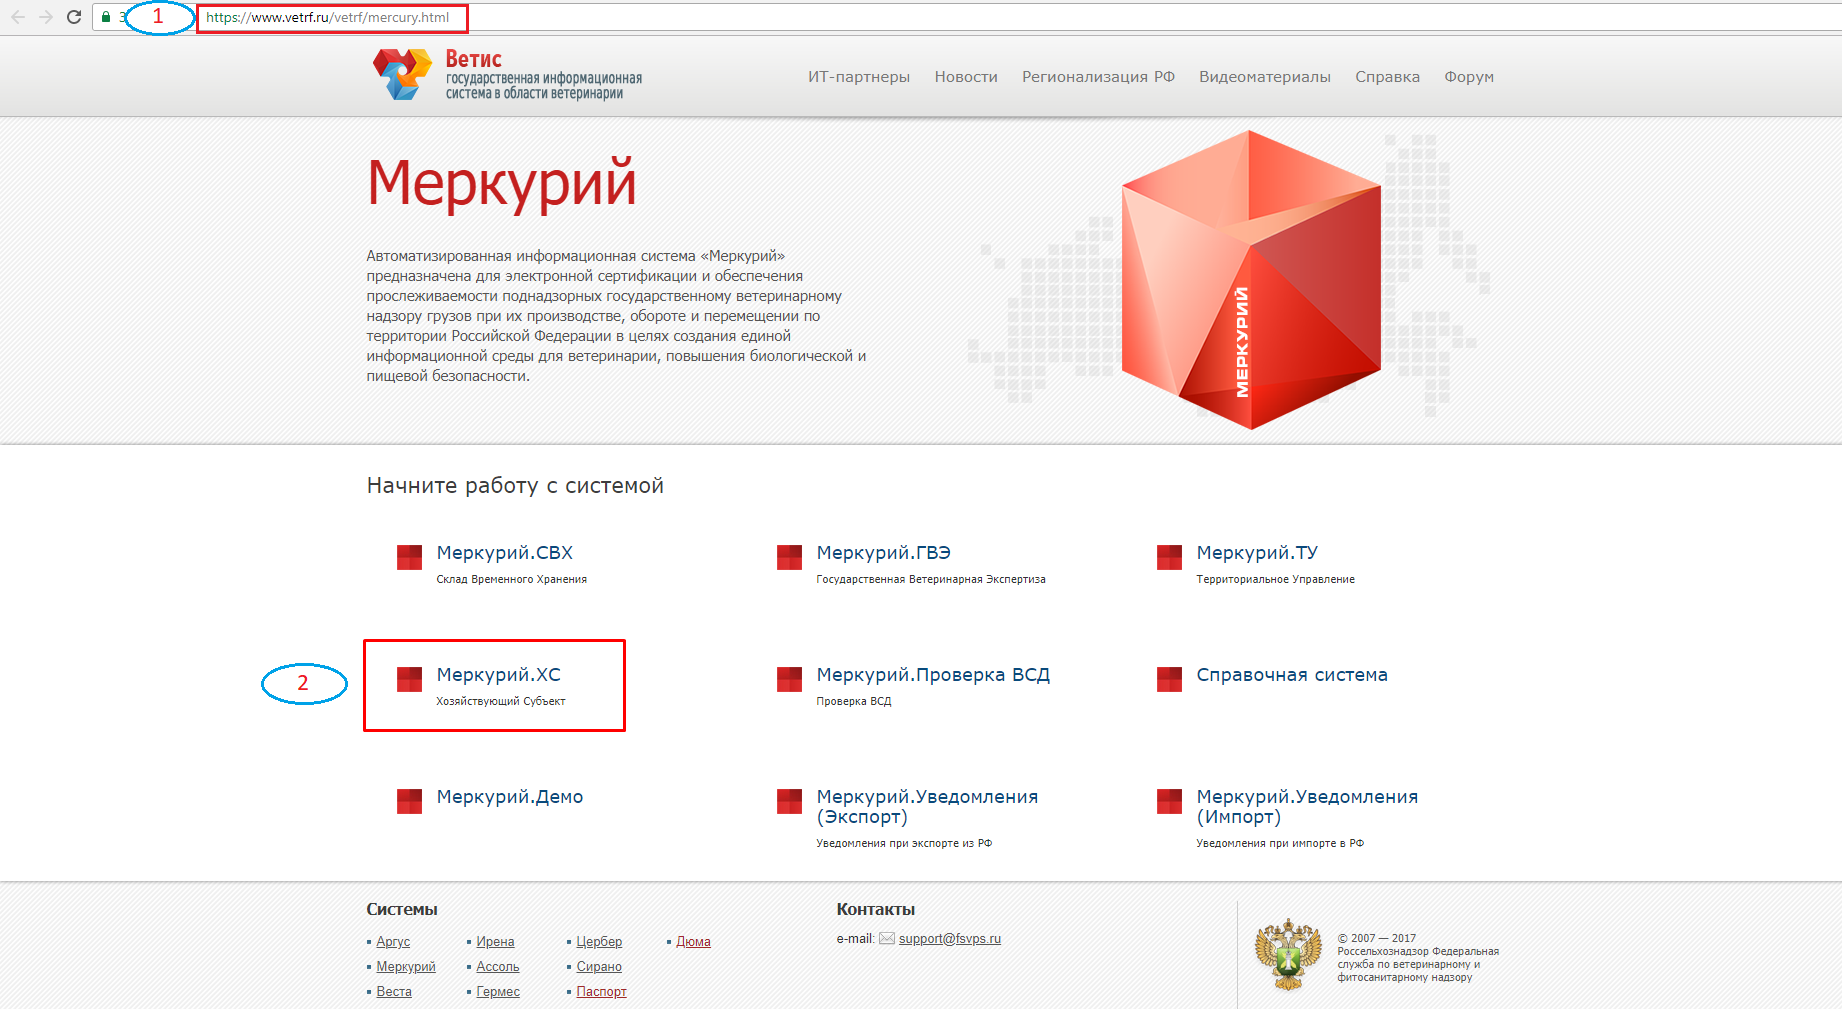Click the red square icon beside Меркурий.ГВЭ
This screenshot has height=1009, width=1842.
789,557
